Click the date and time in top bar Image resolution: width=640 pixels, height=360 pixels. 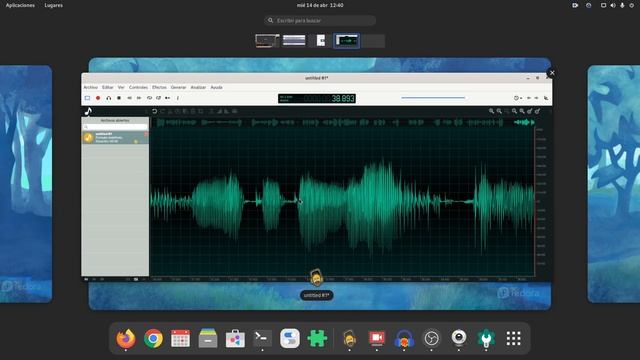point(320,5)
